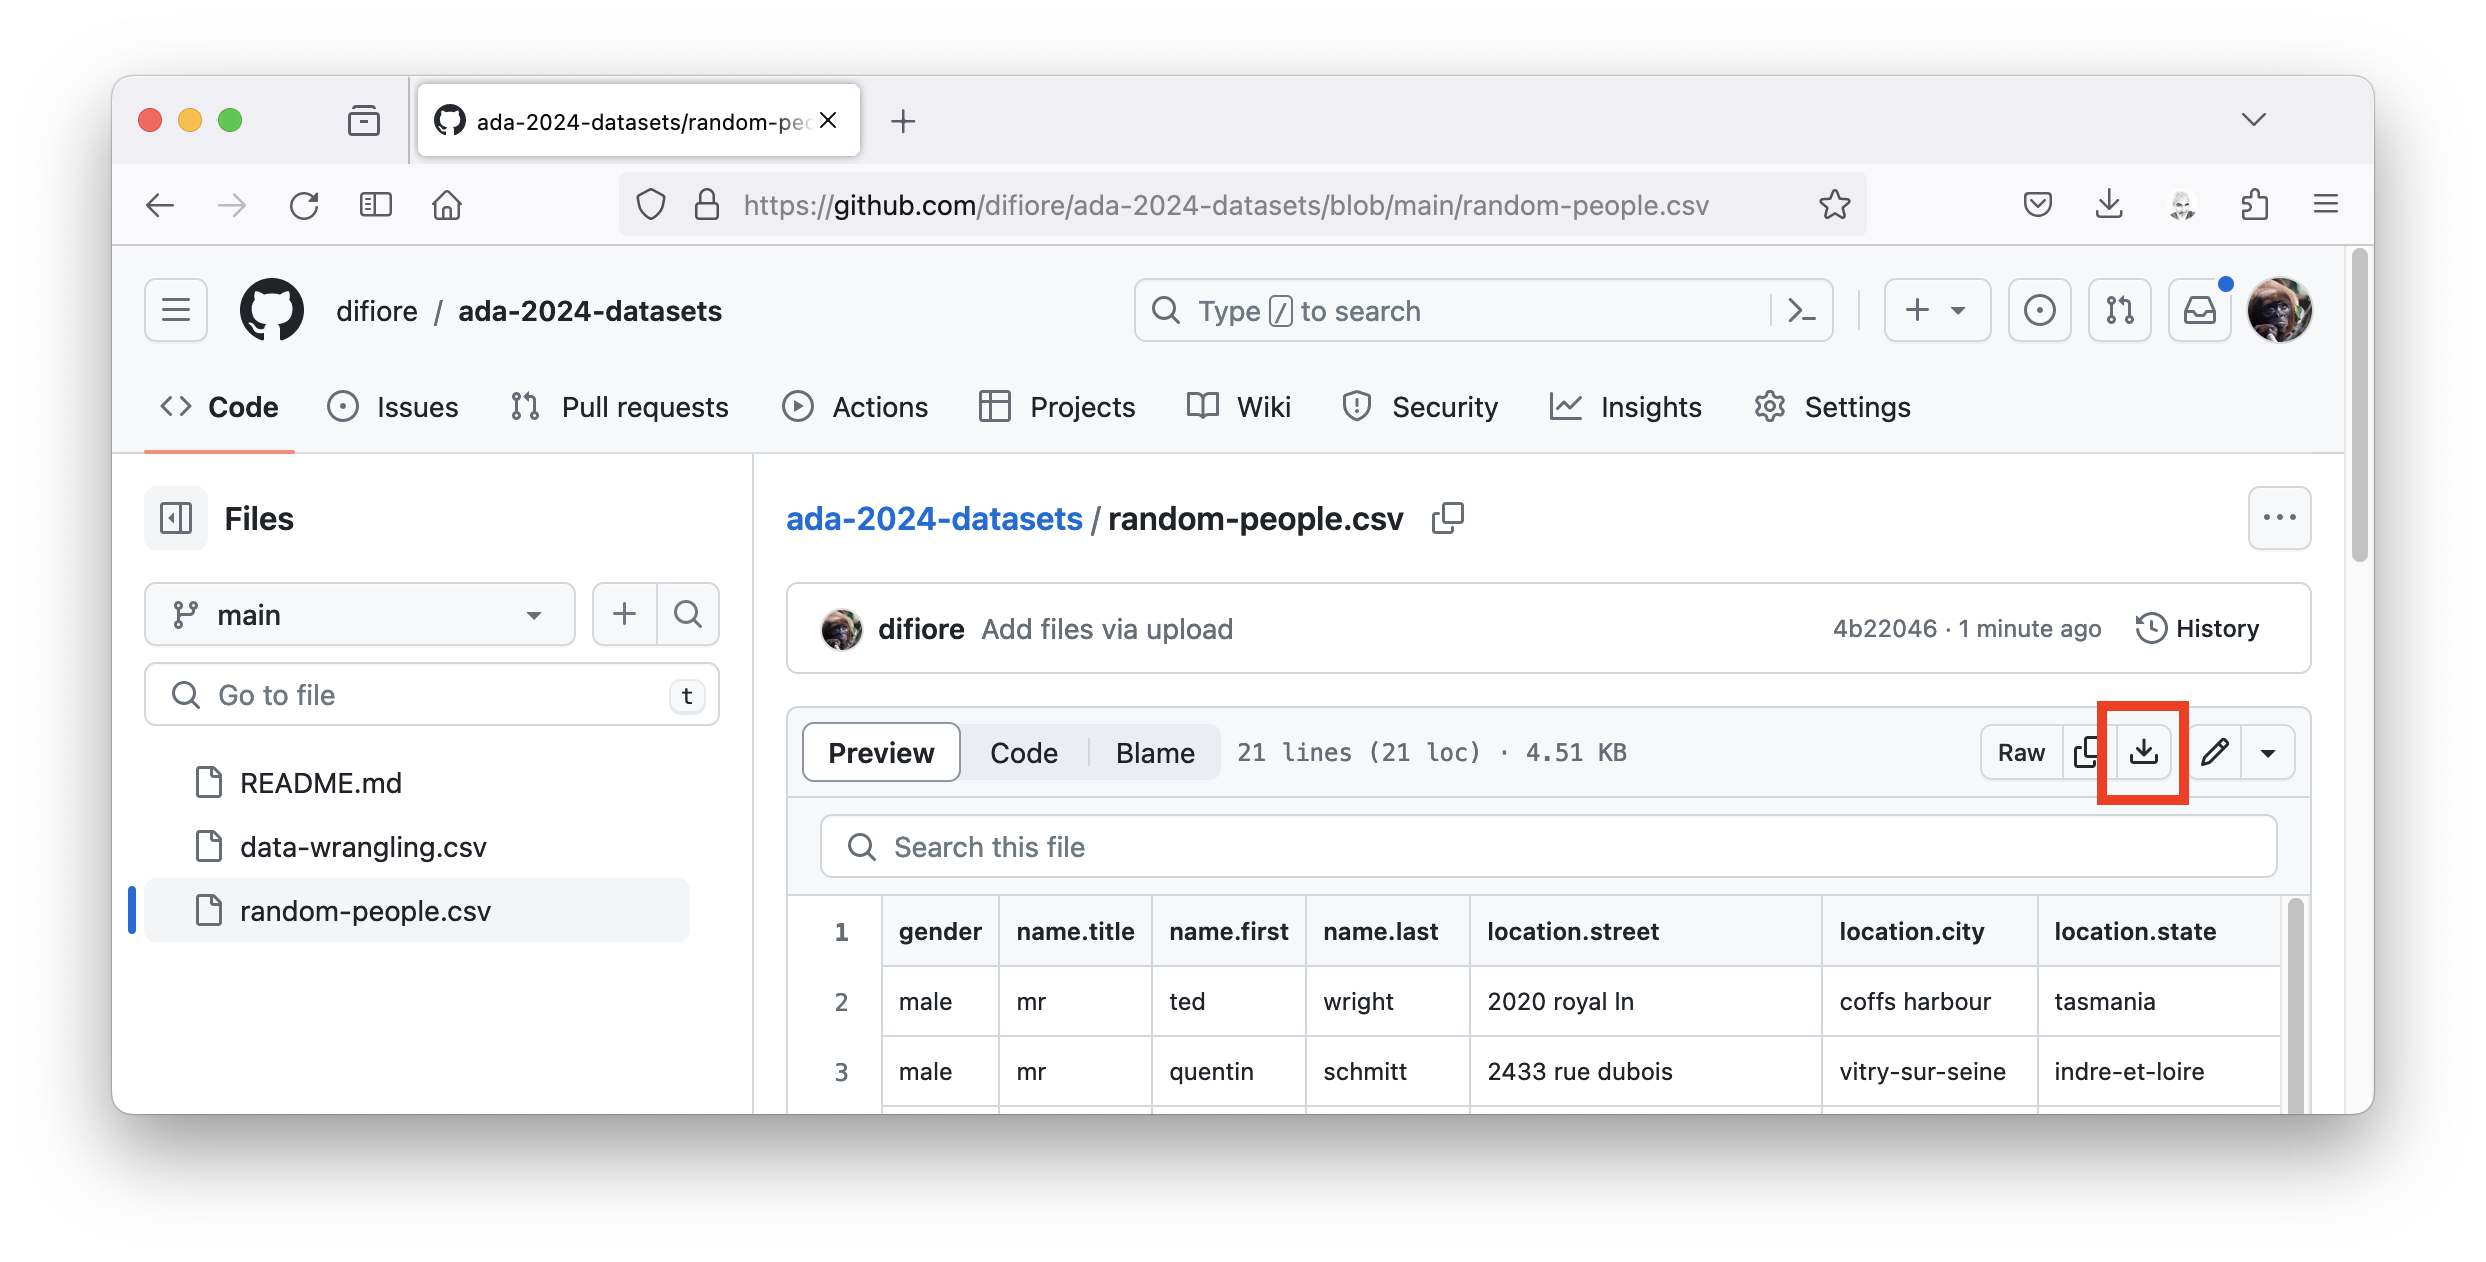Copy file path next to random-people.csv
The width and height of the screenshot is (2486, 1262).
[x=1447, y=518]
